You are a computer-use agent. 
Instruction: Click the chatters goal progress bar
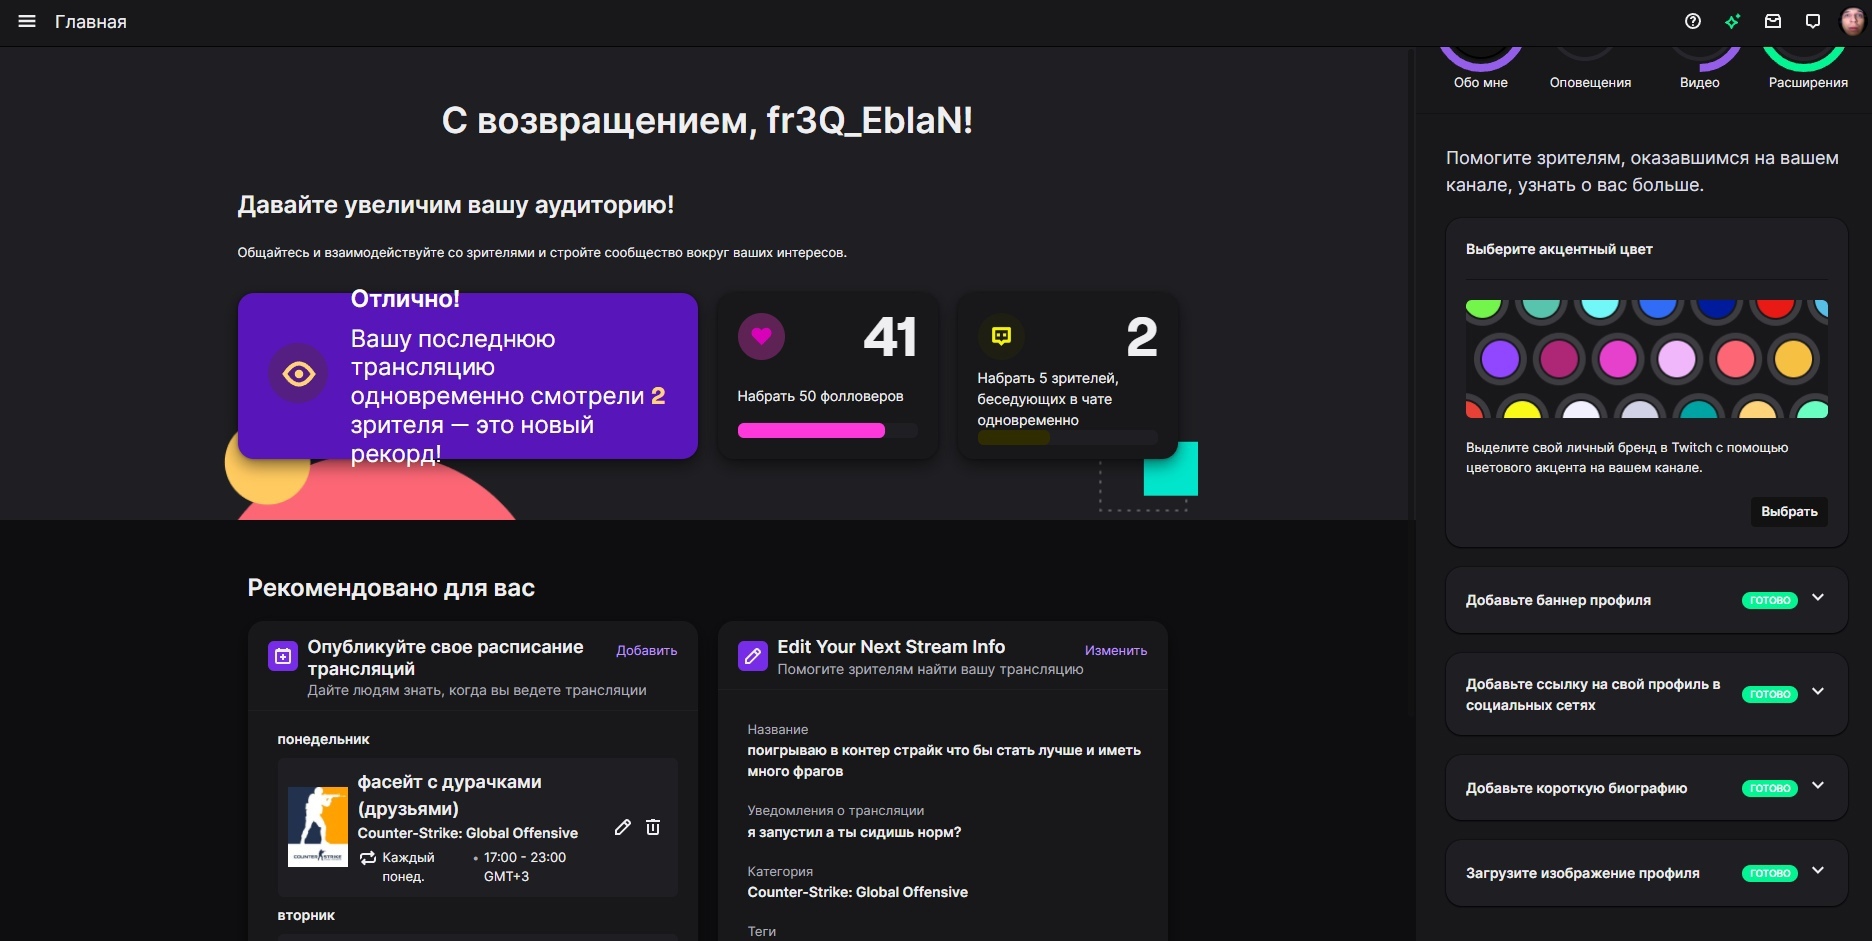[1067, 438]
